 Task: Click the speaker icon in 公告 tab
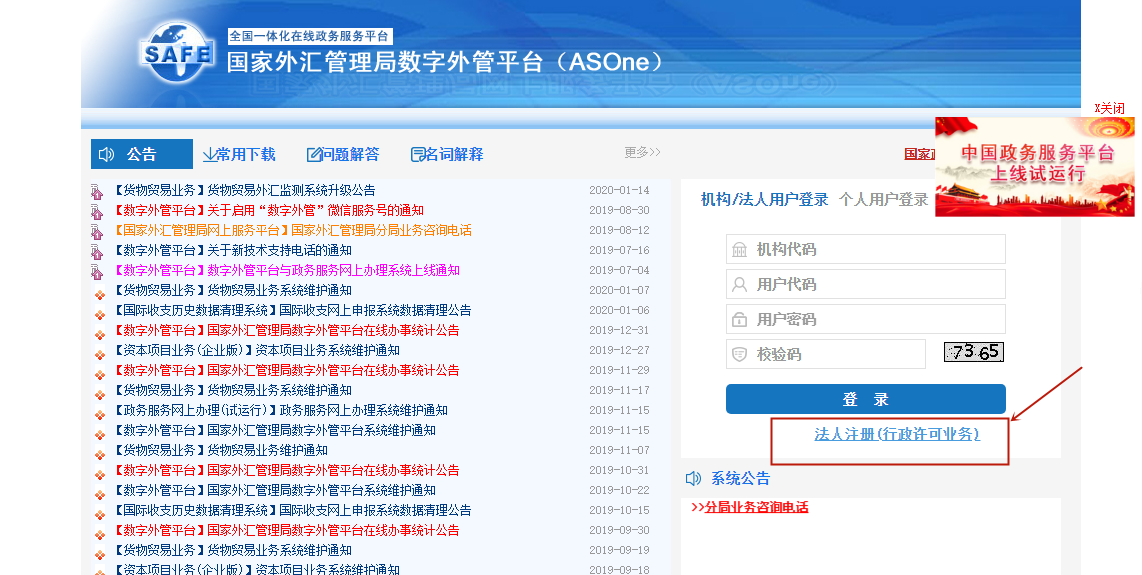106,154
